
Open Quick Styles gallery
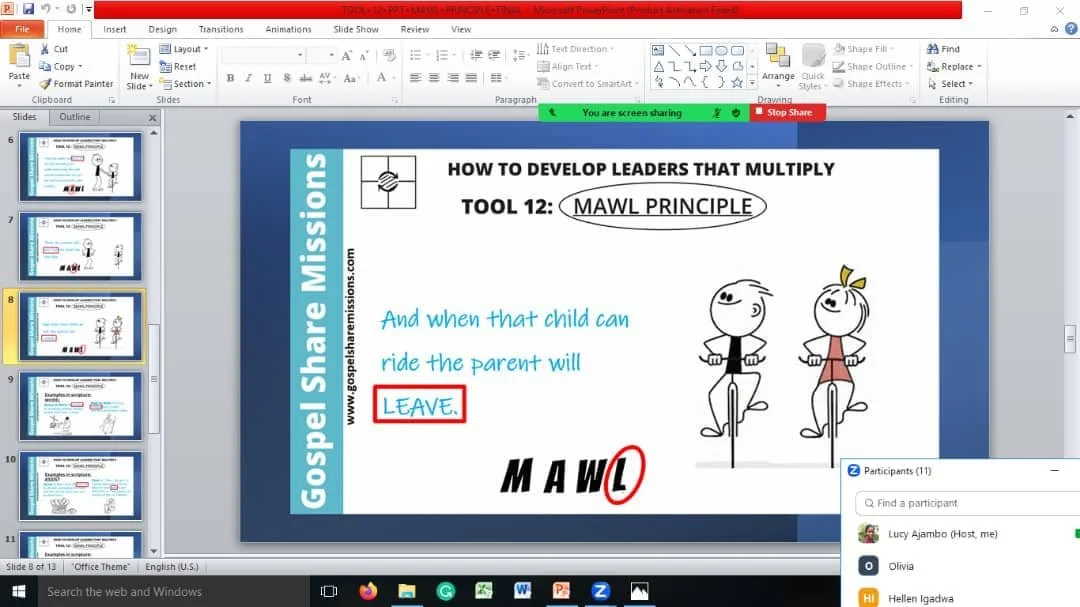pos(813,67)
